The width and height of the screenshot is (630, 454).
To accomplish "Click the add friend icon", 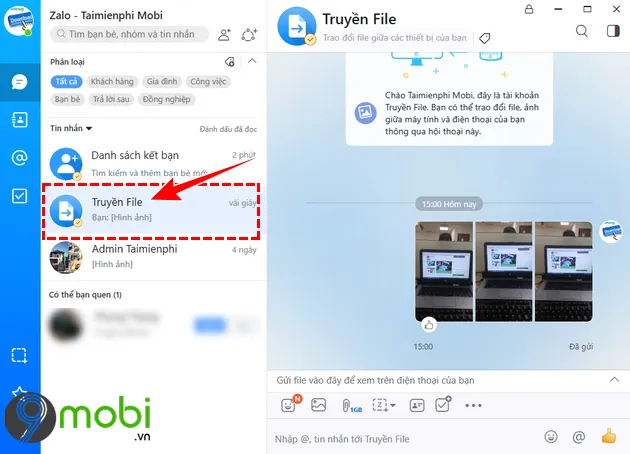I will (225, 35).
